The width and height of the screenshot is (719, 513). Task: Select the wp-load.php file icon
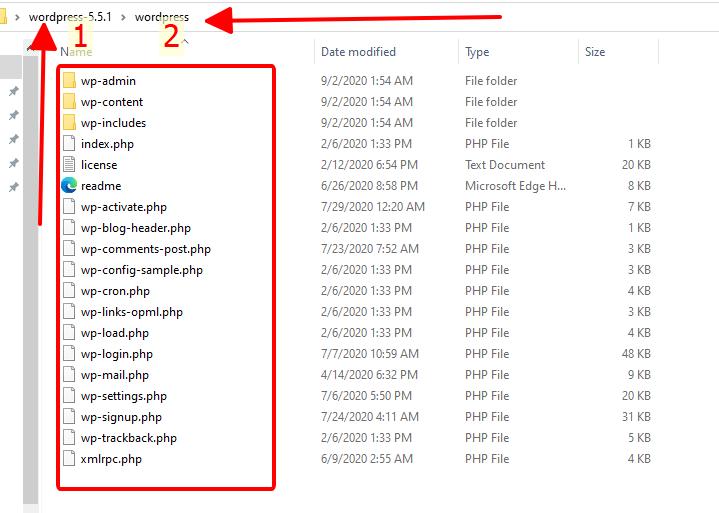[69, 332]
